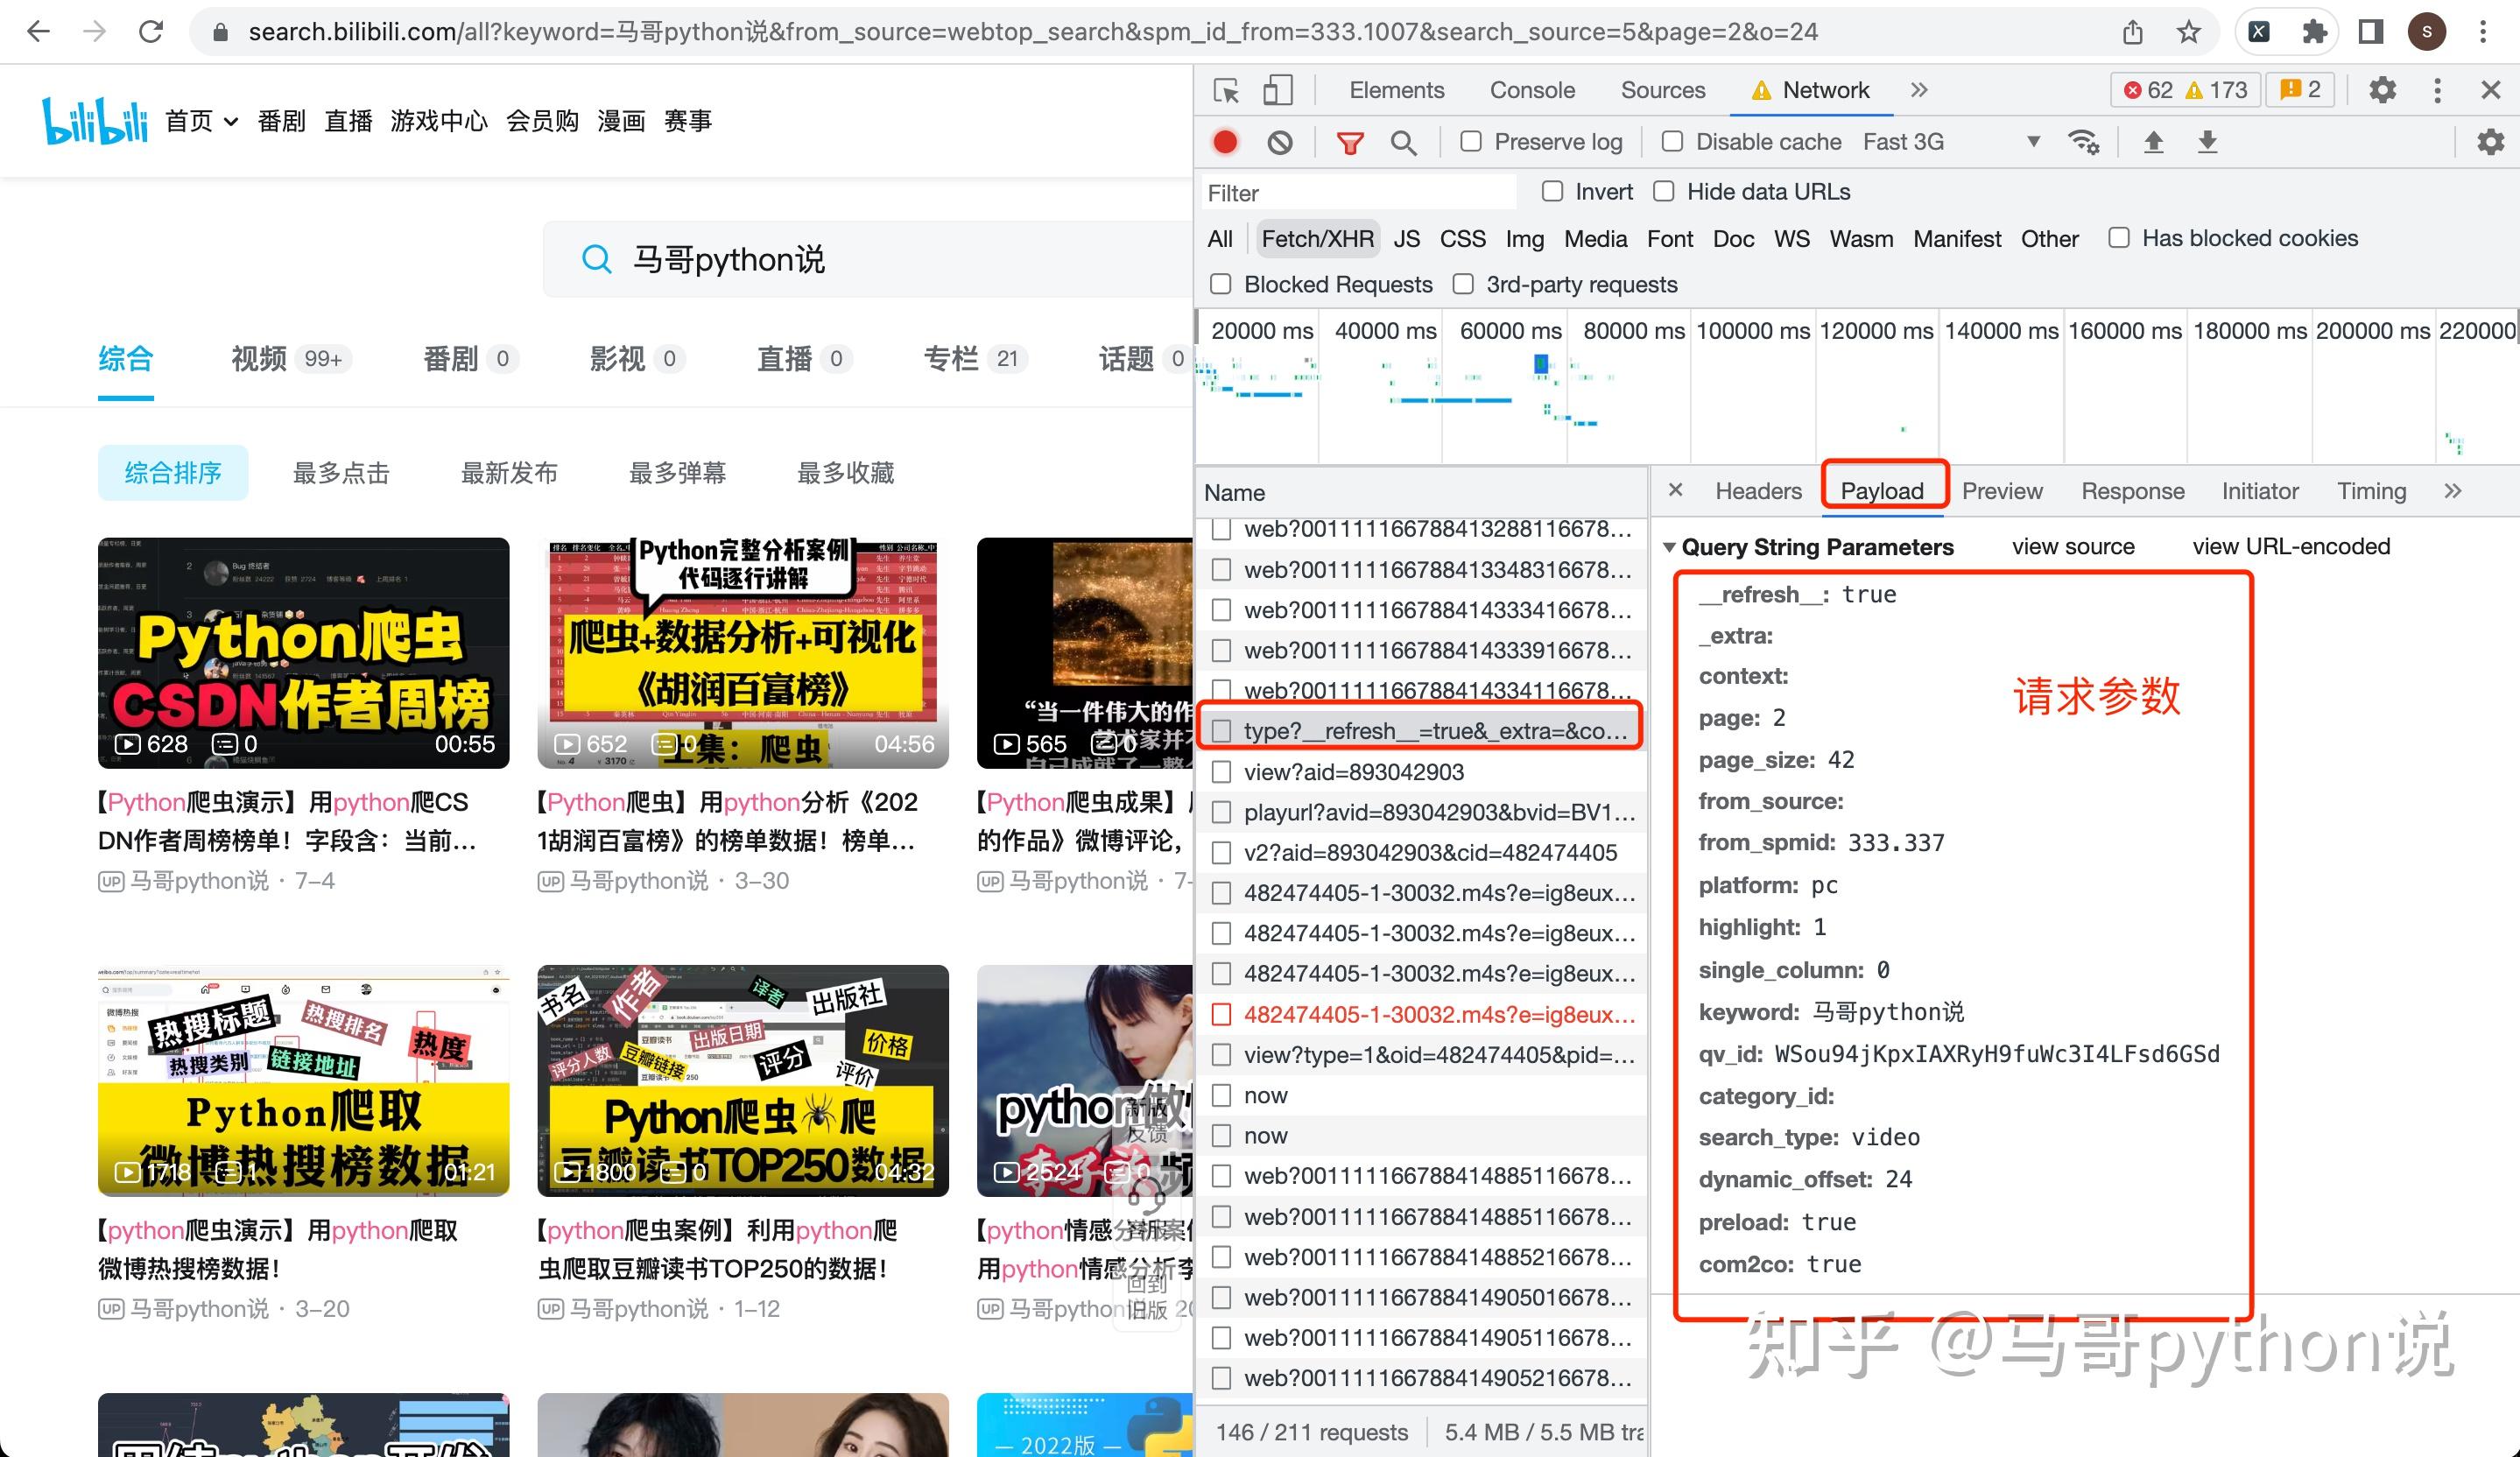Open network search magnifier icon
Viewport: 2520px width, 1457px height.
[x=1403, y=143]
